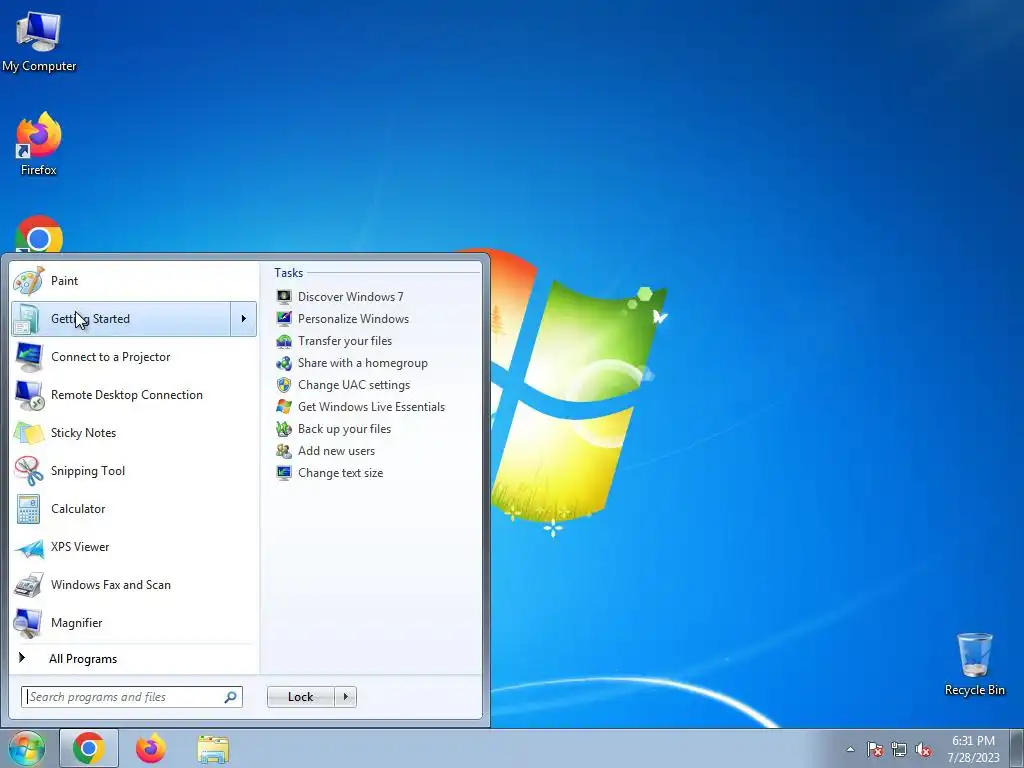Click the Get Windows Live Essentials label
The width and height of the screenshot is (1024, 768).
click(372, 407)
